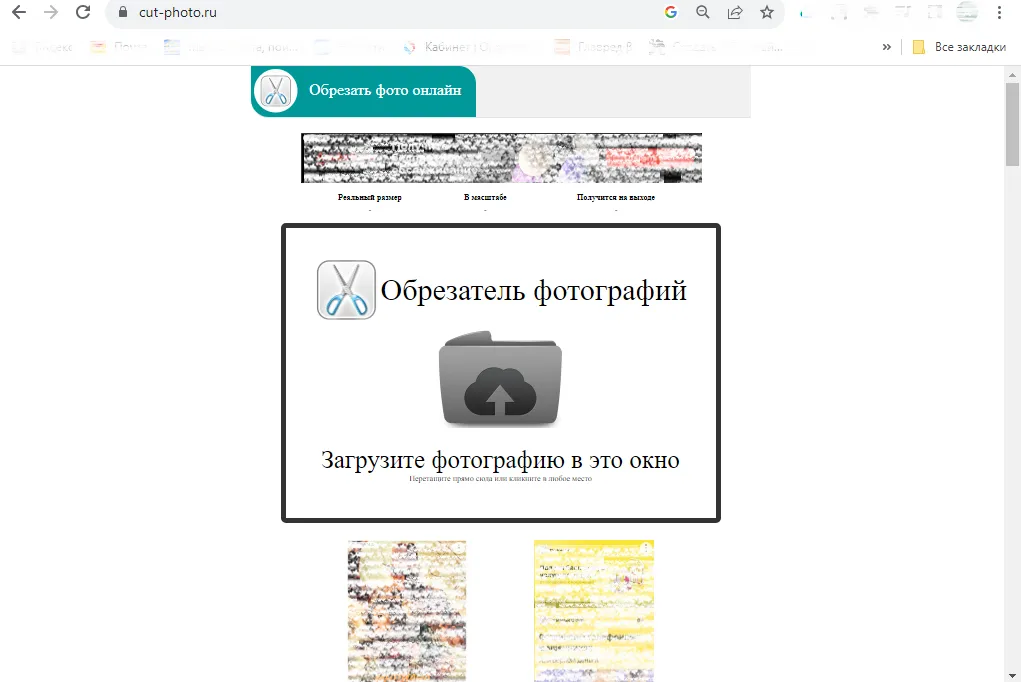Click the magnifier search icon in the toolbar
The image size is (1021, 682).
(703, 12)
